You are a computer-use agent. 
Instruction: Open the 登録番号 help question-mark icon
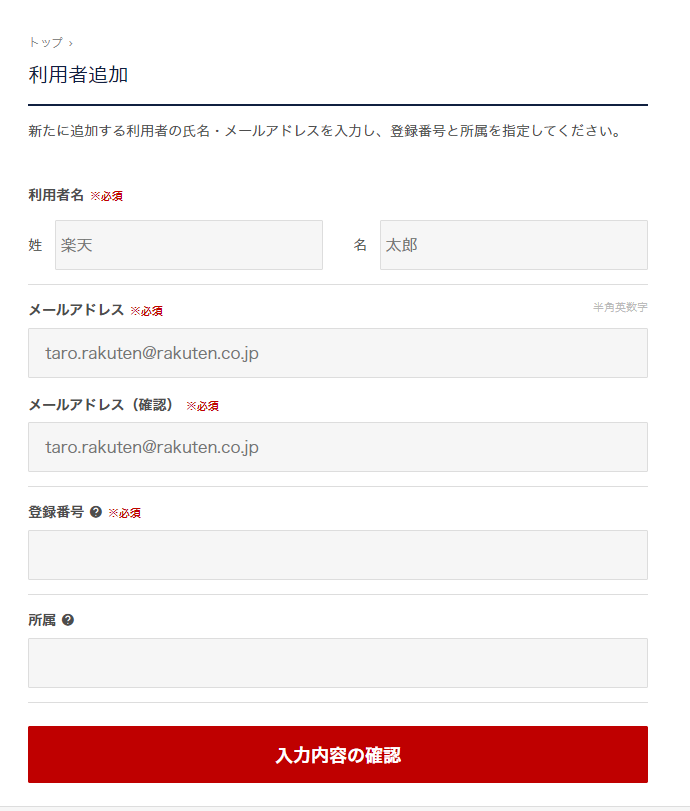[x=96, y=512]
